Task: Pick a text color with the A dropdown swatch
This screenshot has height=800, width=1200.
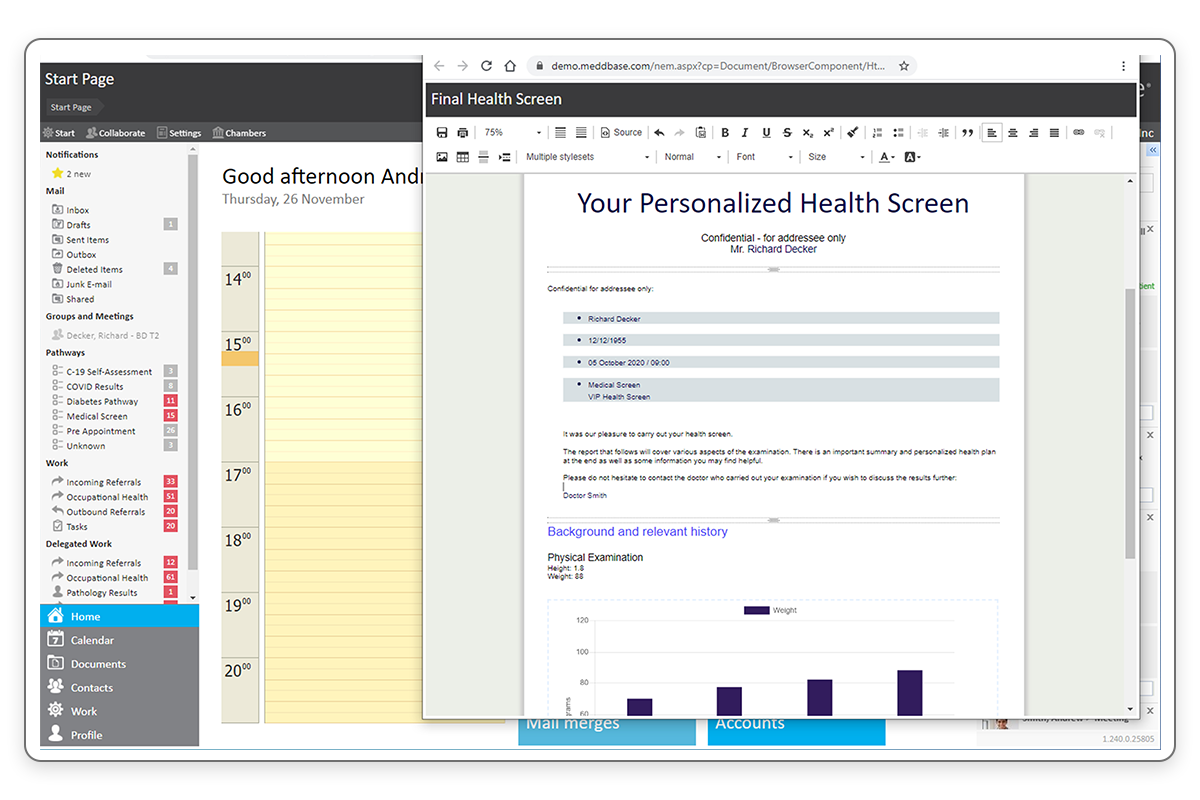Action: tap(884, 156)
